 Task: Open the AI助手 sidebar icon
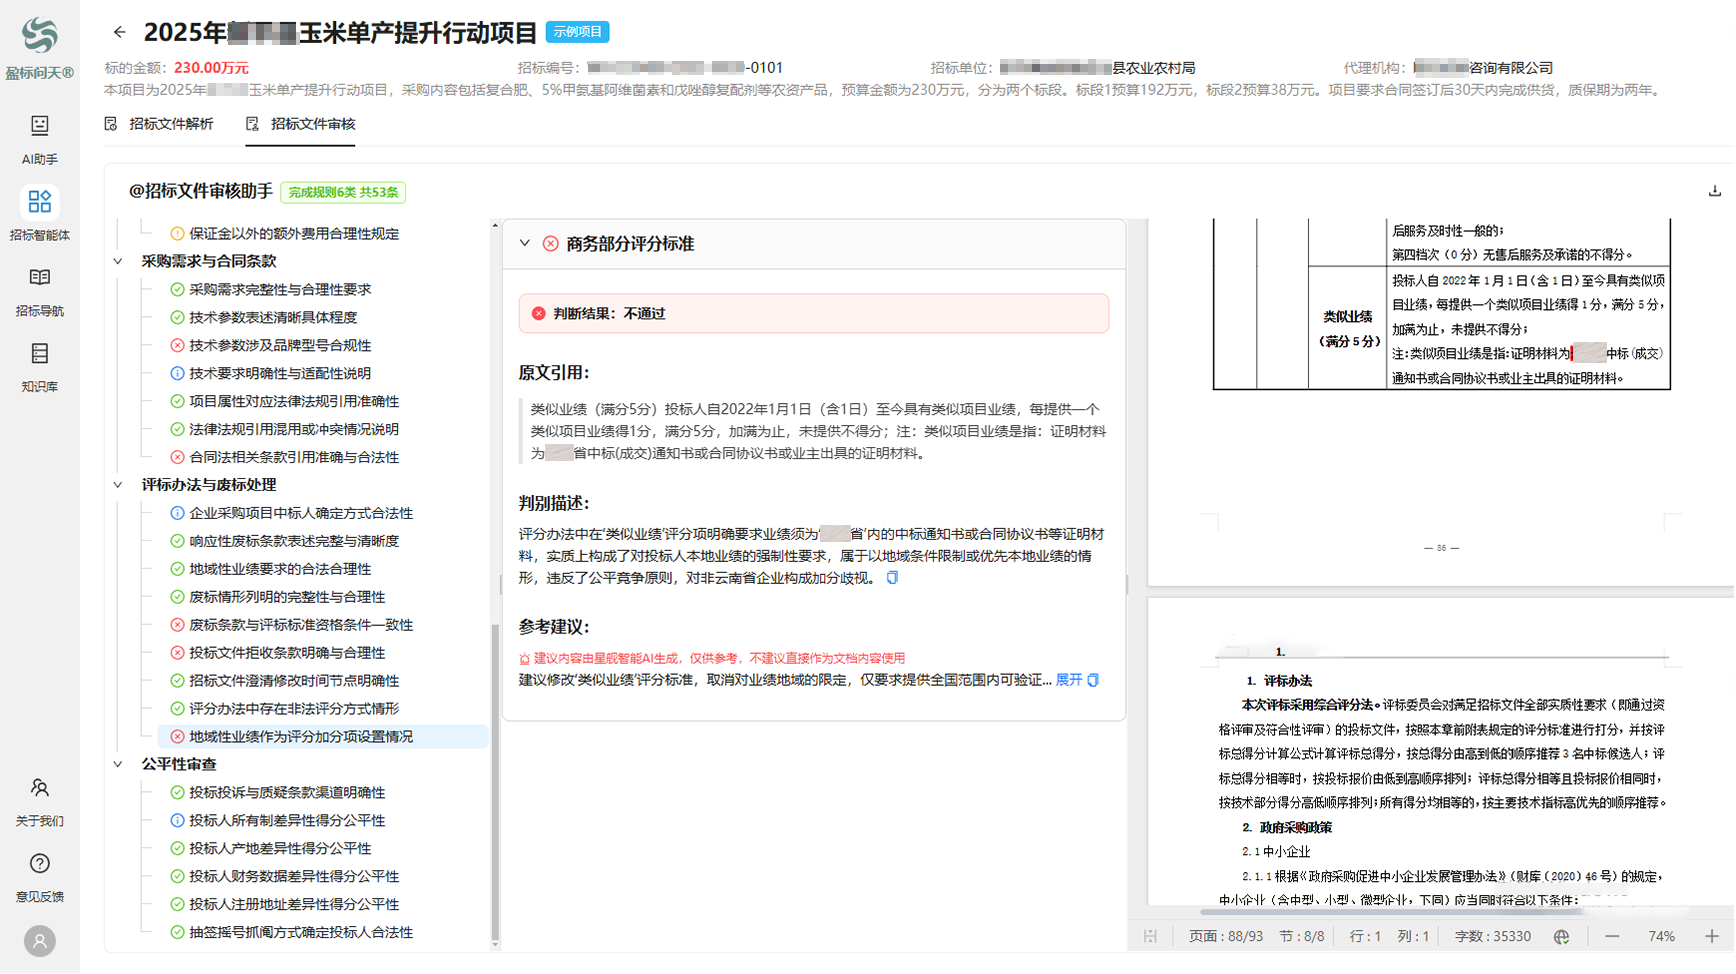click(x=39, y=126)
